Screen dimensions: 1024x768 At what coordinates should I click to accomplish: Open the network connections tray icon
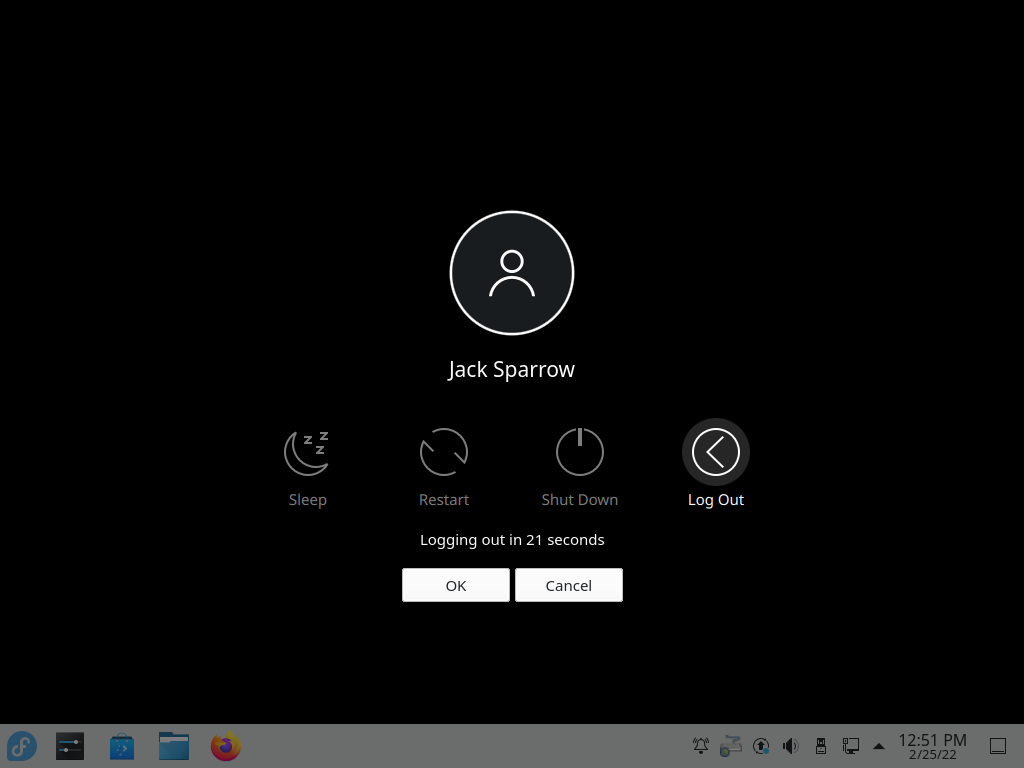850,746
